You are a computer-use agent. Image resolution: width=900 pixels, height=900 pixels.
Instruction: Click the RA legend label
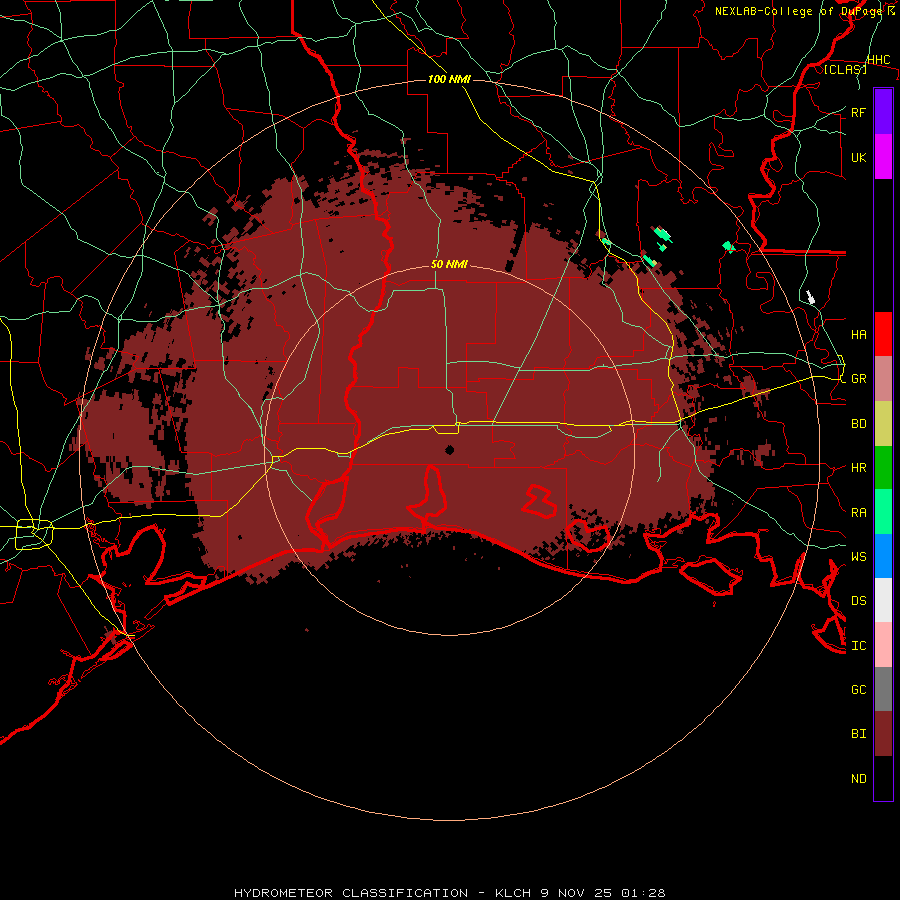[x=858, y=513]
